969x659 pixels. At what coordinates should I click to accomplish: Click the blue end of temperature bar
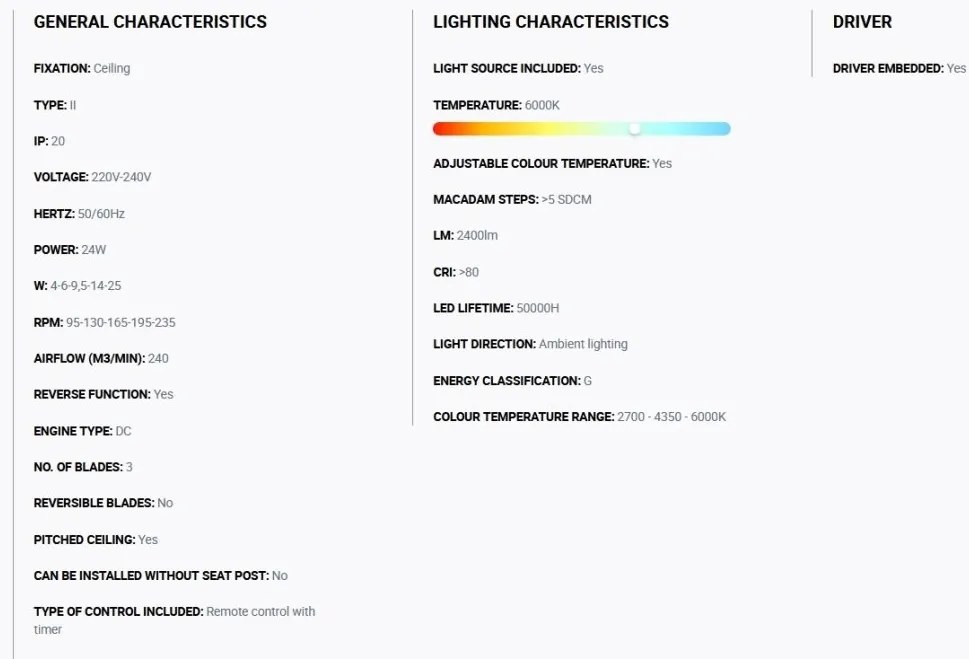722,129
